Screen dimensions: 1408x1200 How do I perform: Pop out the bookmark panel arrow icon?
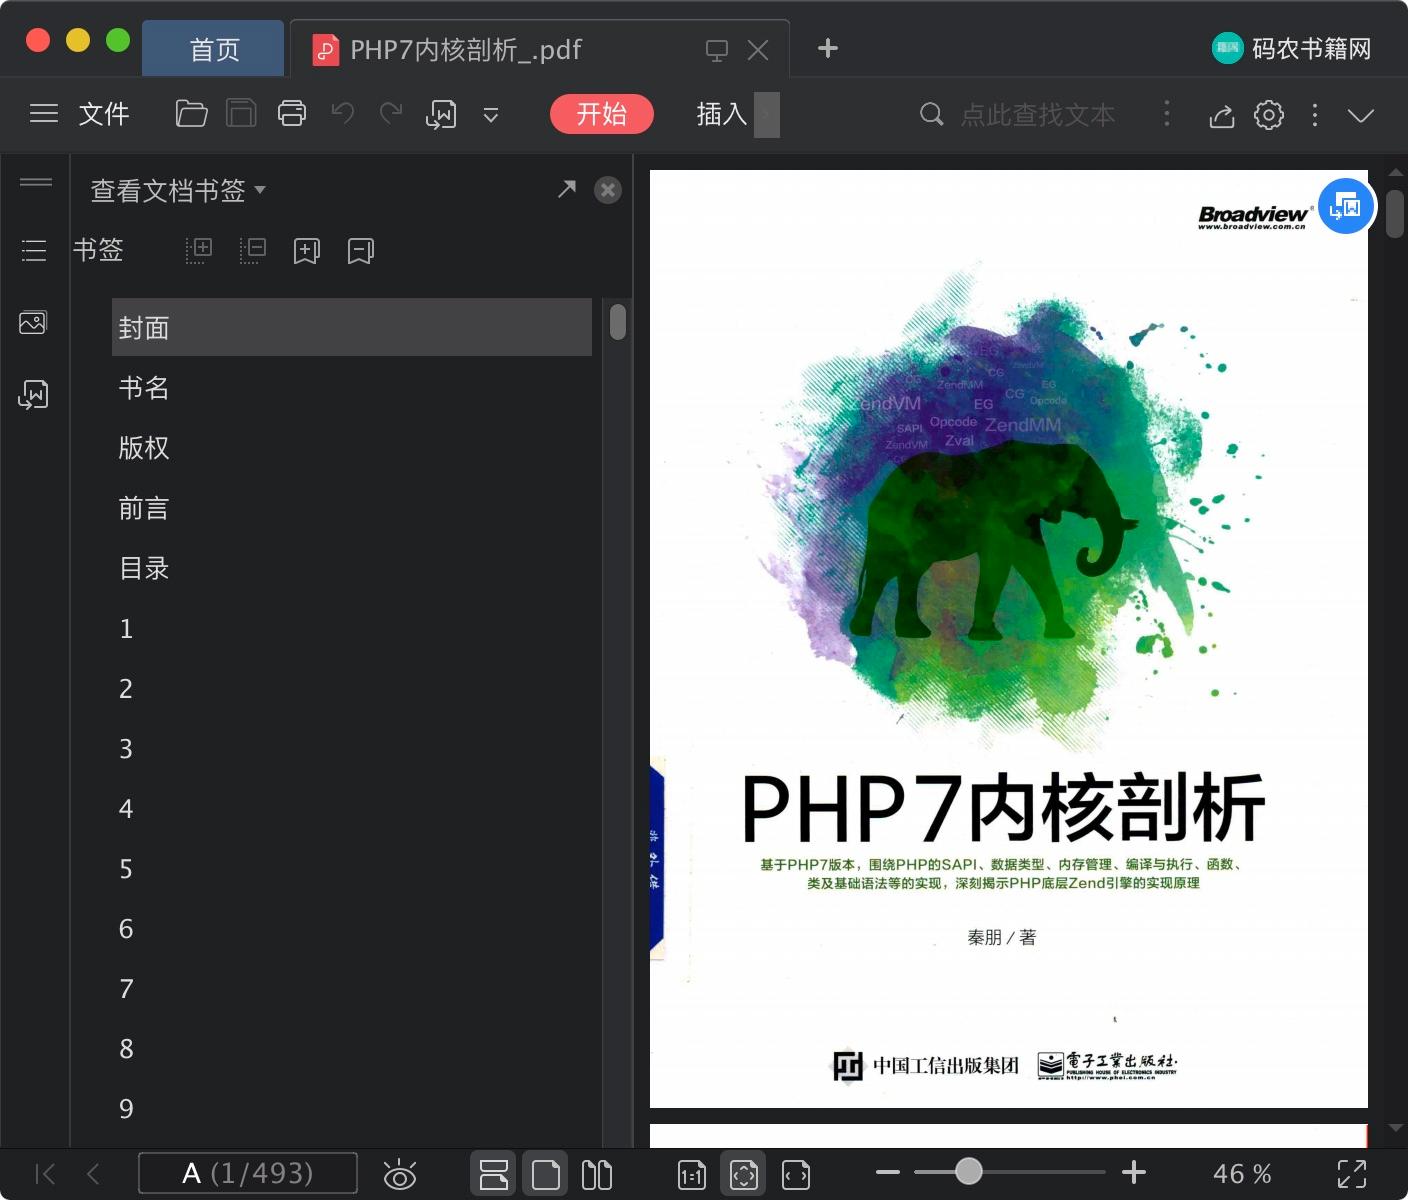click(567, 189)
